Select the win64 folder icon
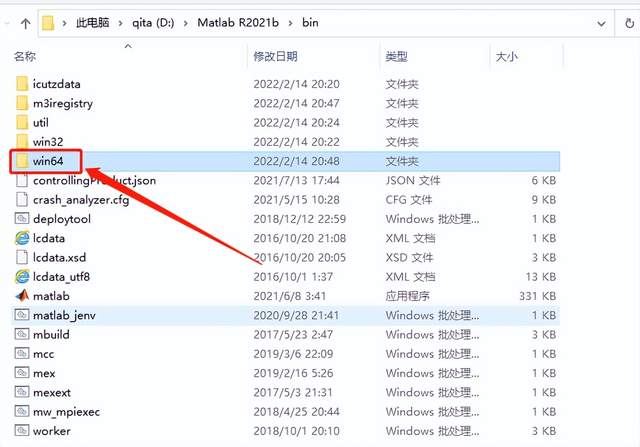Viewport: 640px width, 447px height. [x=22, y=161]
